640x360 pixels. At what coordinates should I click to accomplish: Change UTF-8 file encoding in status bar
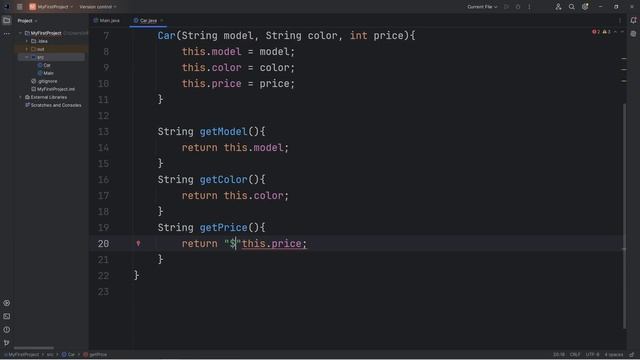[592, 355]
